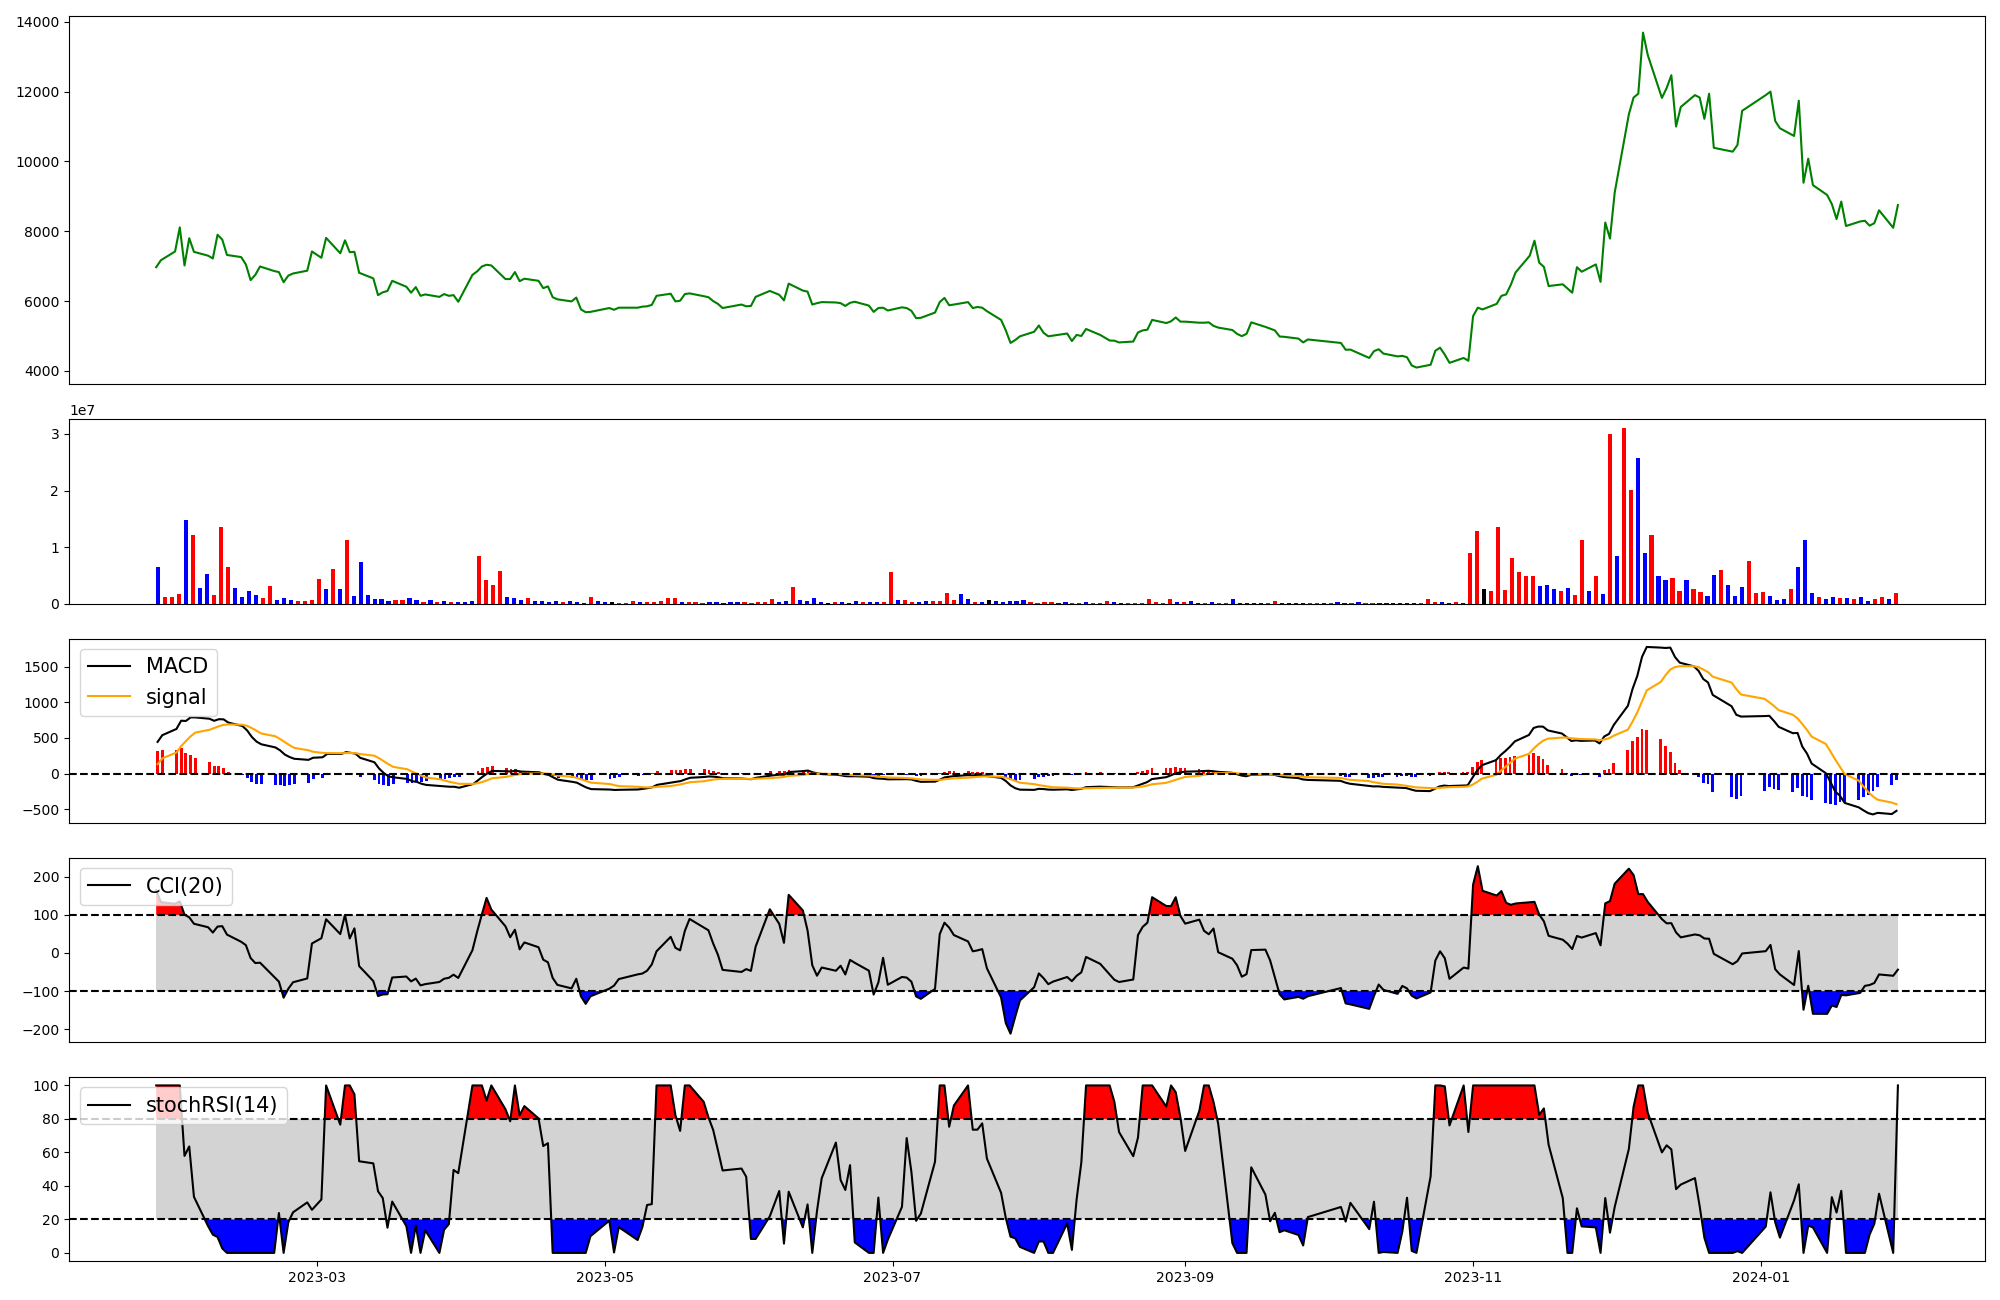Select the 2023-09 date tick label
Viewport: 2000px width, 1300px height.
pos(1185,1277)
